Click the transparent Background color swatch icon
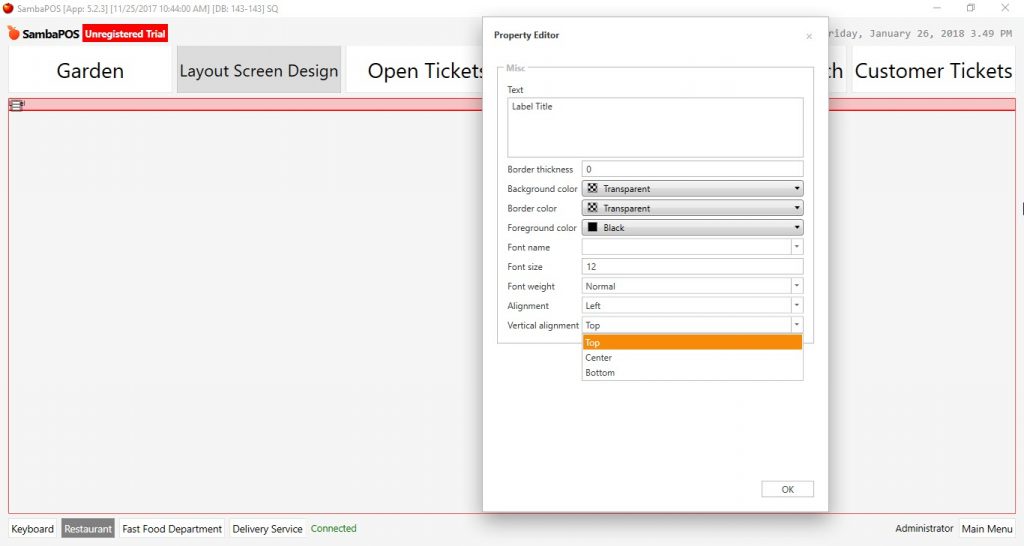The image size is (1024, 546). pos(592,188)
